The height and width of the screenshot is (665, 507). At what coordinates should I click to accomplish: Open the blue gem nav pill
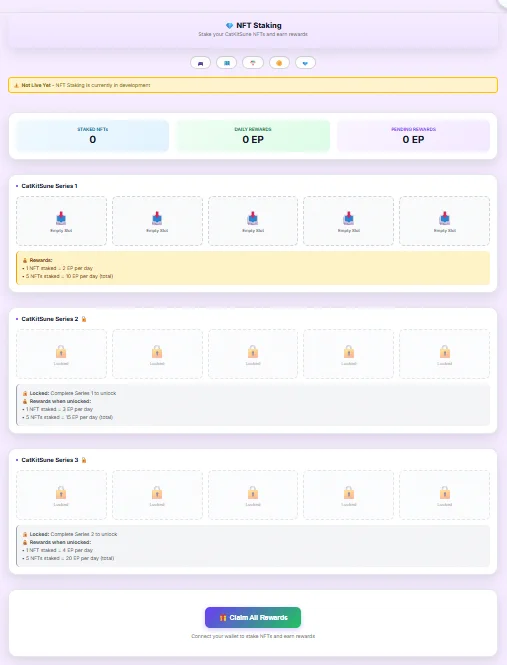pyautogui.click(x=305, y=63)
